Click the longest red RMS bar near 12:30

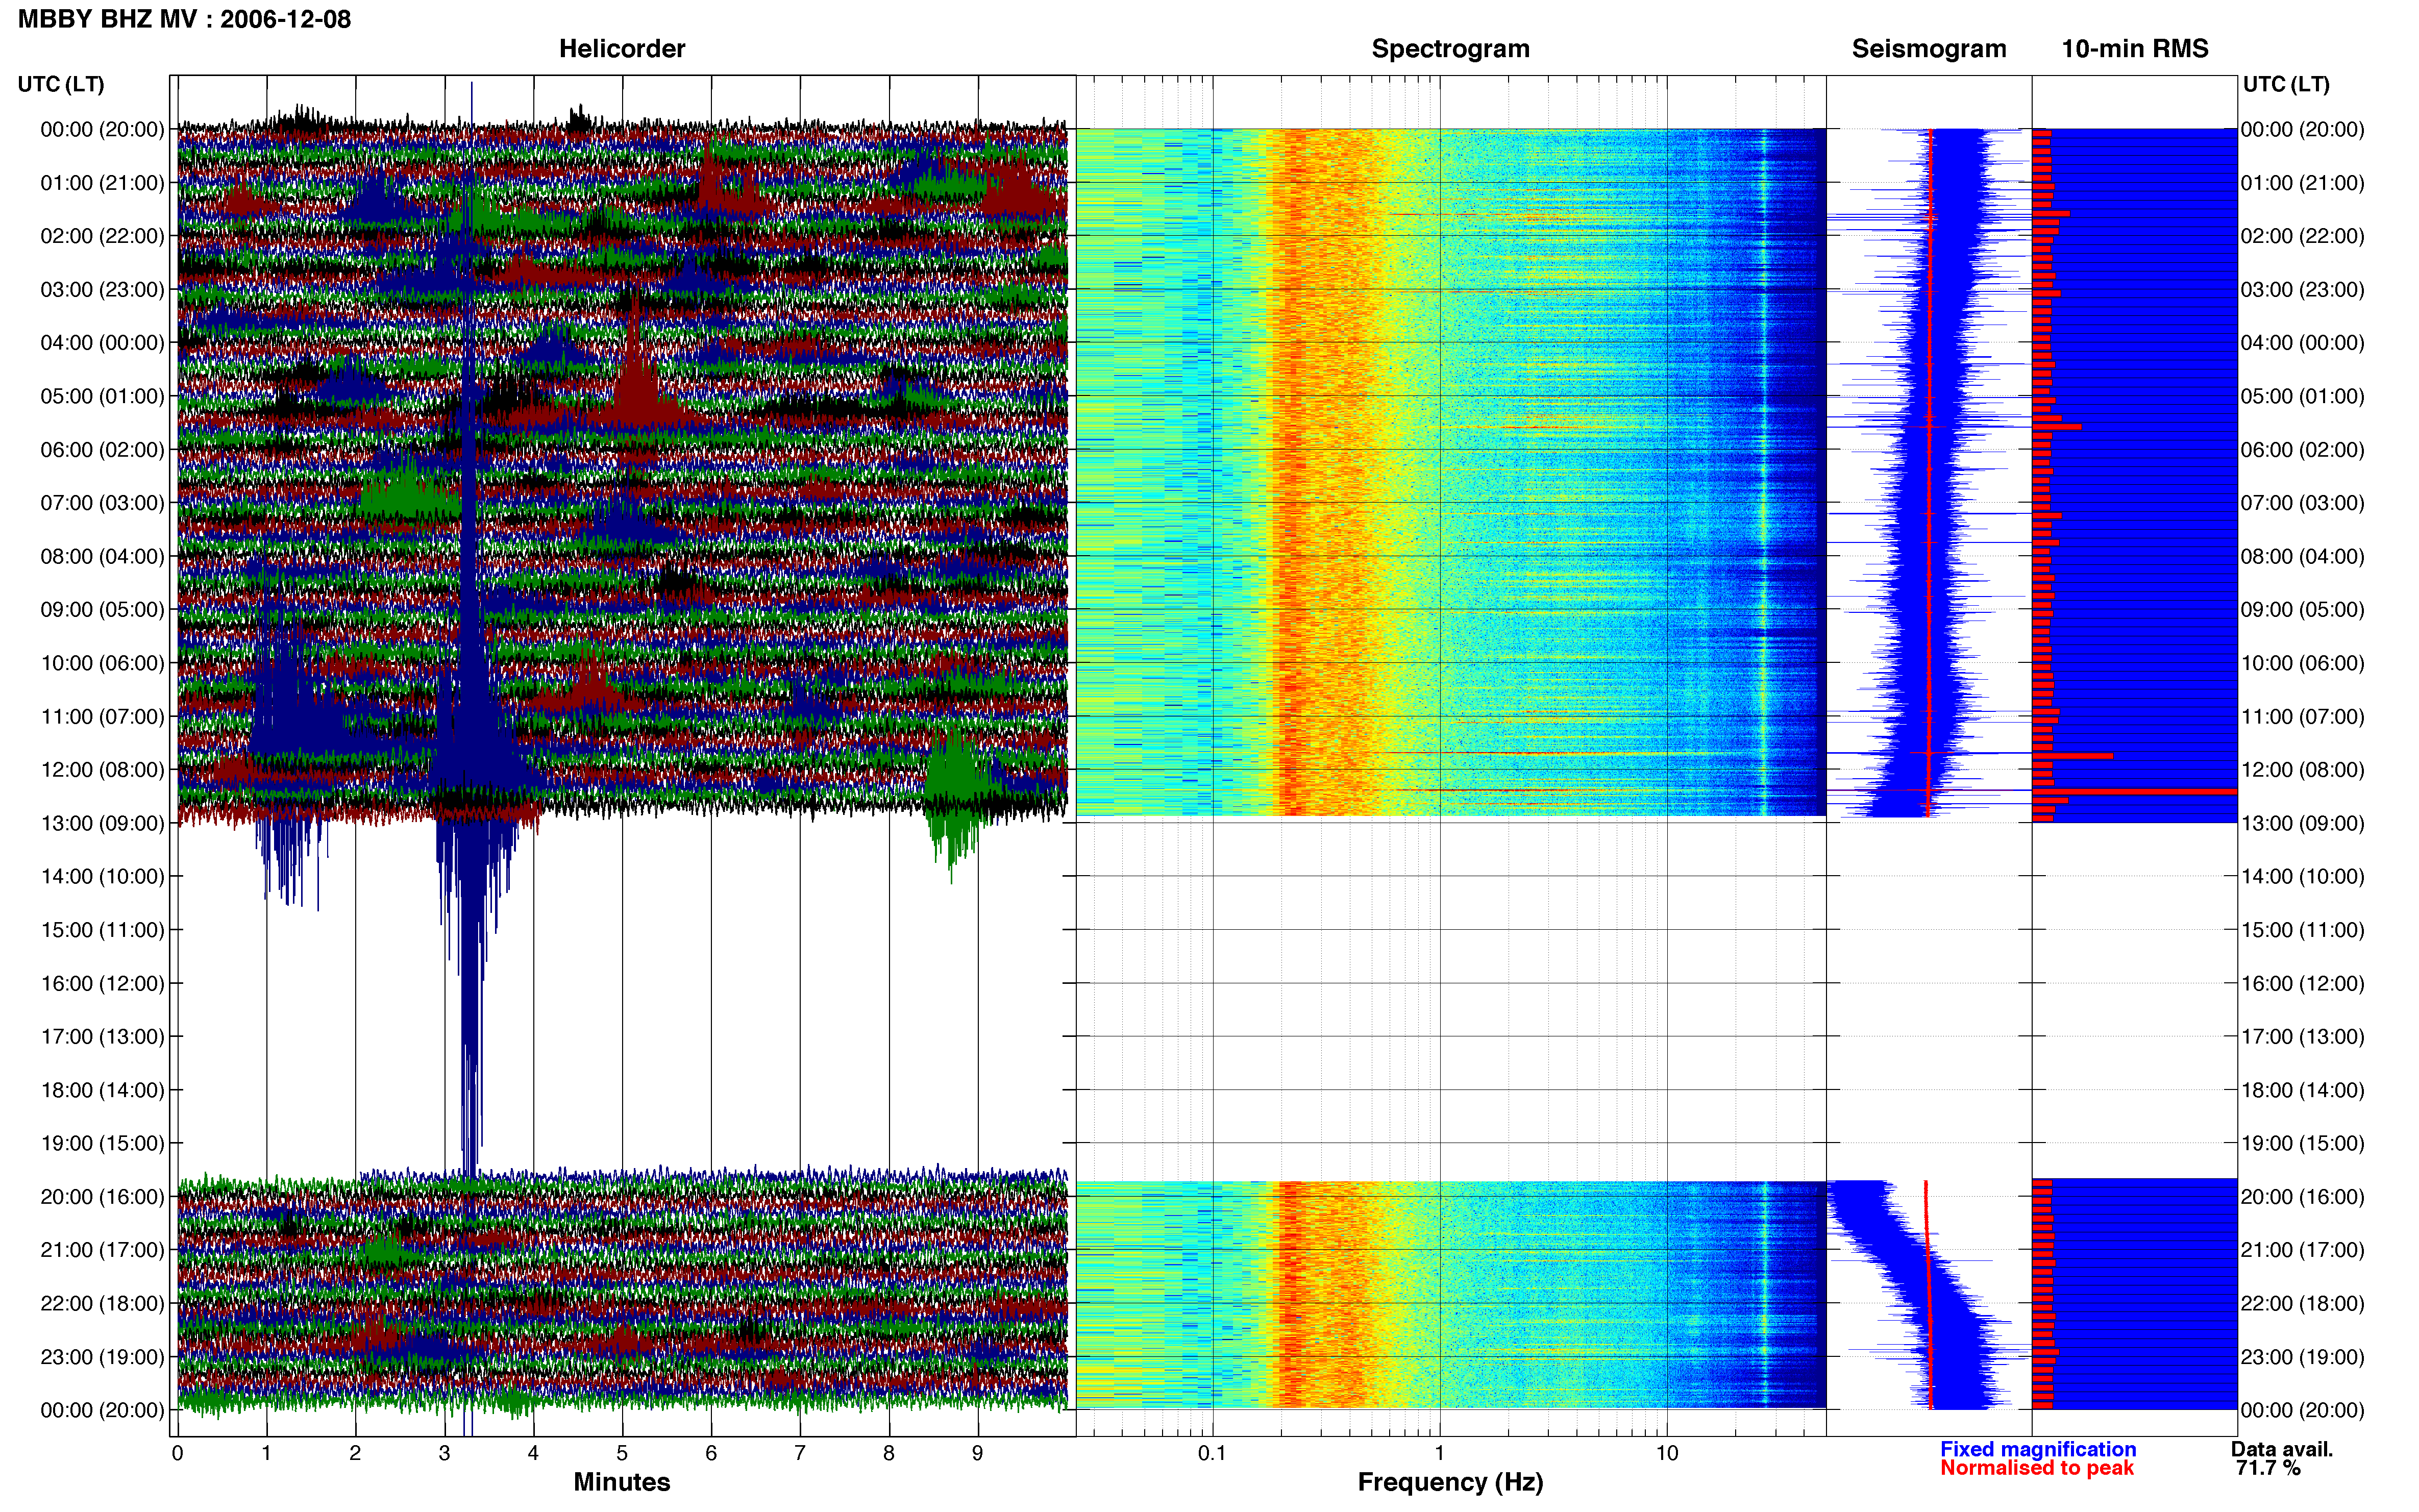click(2134, 792)
